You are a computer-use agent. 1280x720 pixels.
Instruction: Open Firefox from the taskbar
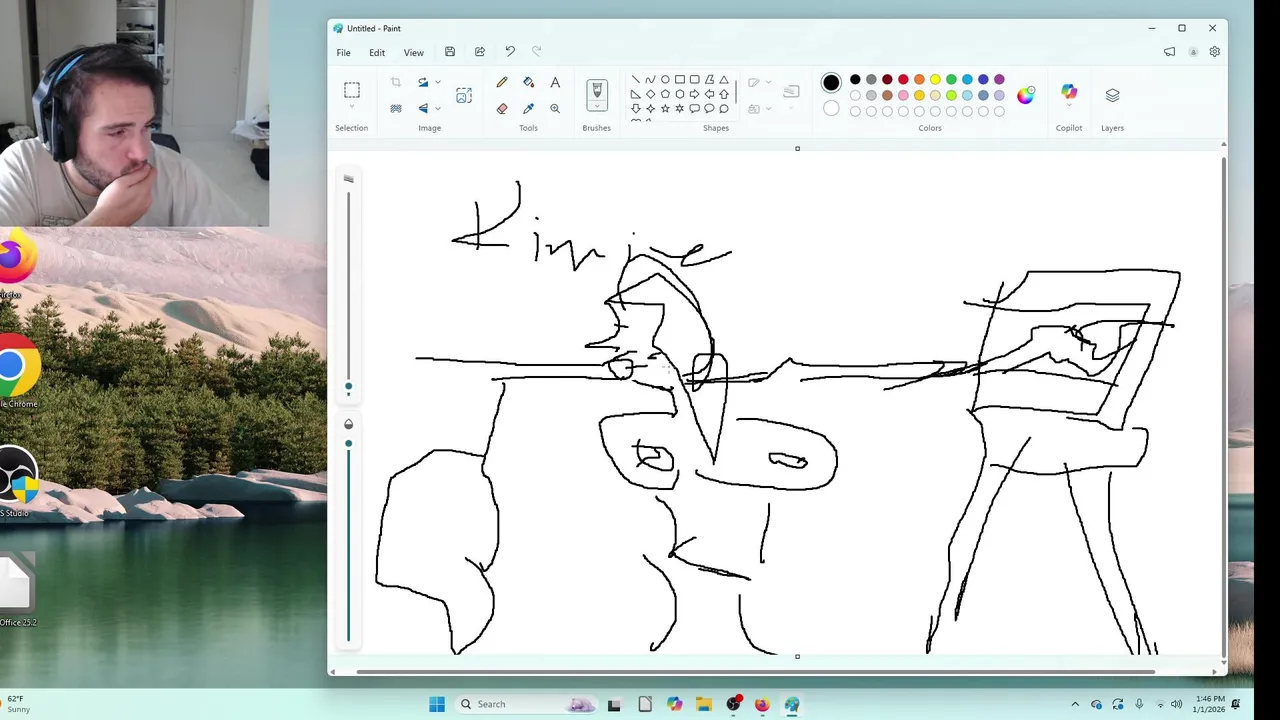pyautogui.click(x=762, y=704)
